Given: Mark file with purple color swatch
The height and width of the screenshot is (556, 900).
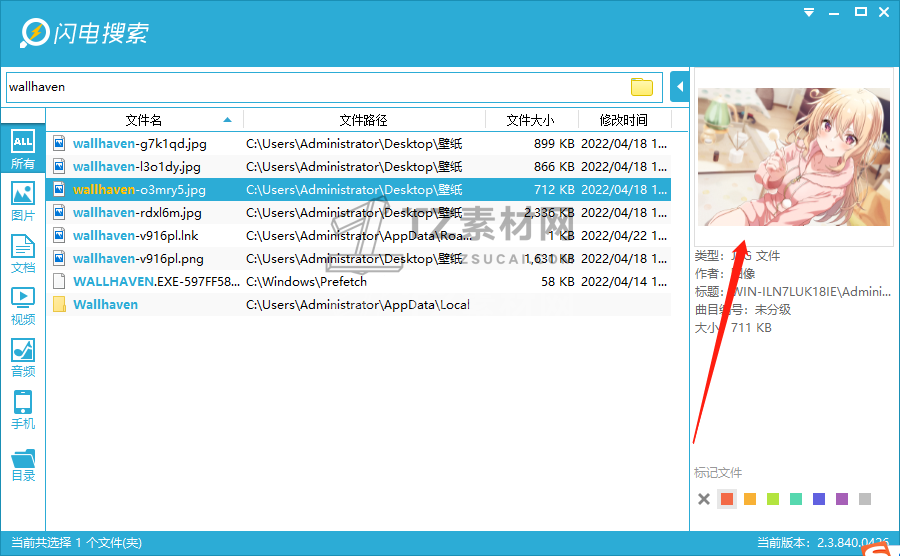Looking at the screenshot, I should [841, 499].
